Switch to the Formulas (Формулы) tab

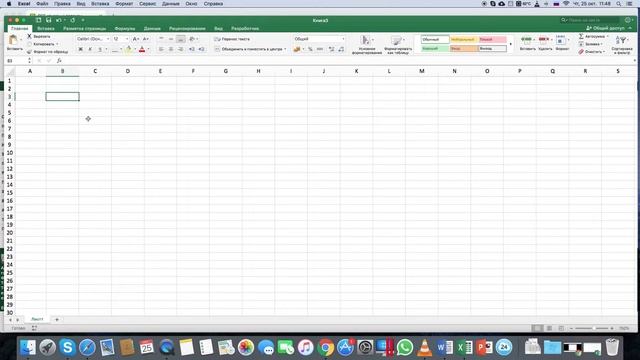tap(125, 29)
